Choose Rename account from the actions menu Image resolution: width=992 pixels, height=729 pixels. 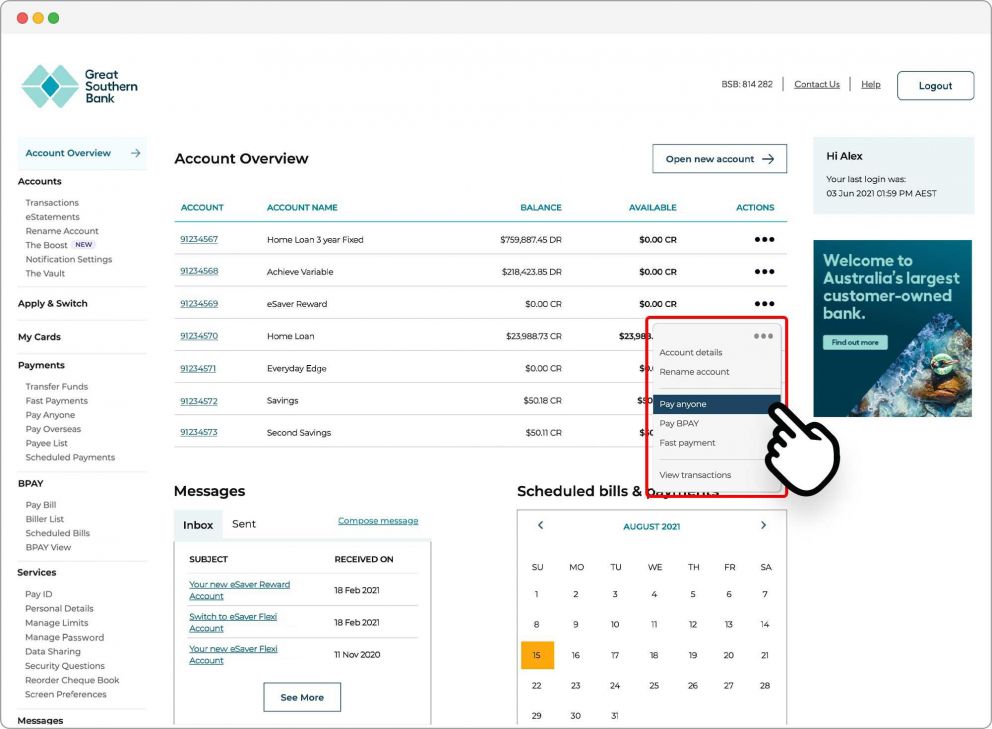(694, 372)
